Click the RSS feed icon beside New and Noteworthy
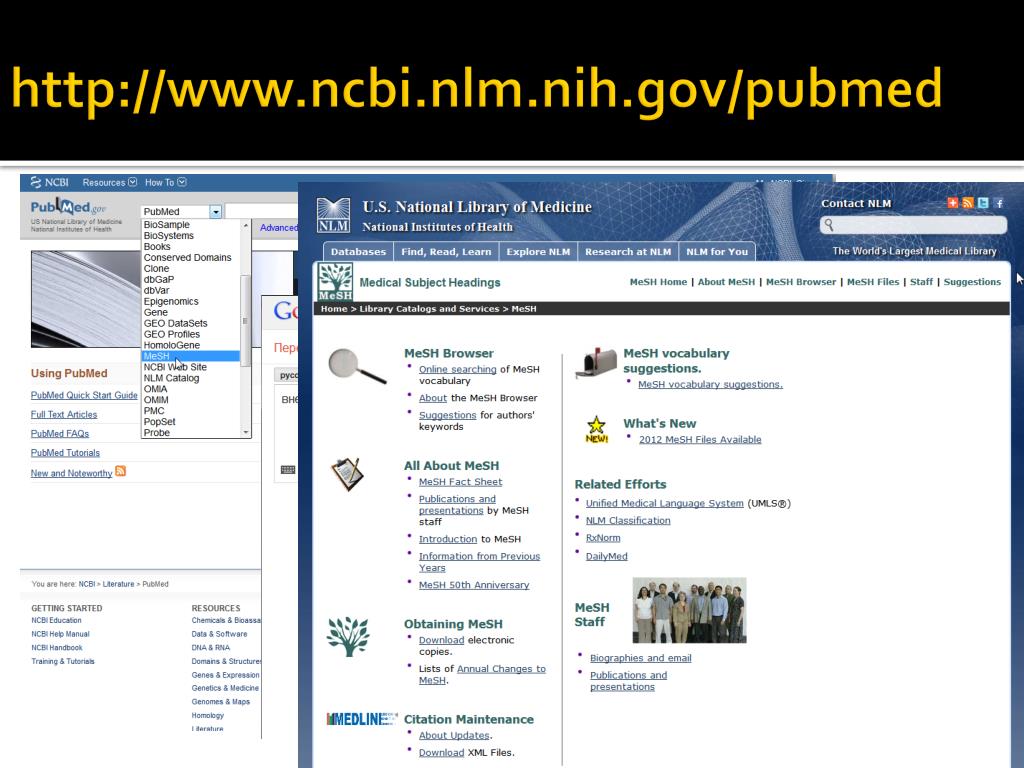 click(120, 471)
